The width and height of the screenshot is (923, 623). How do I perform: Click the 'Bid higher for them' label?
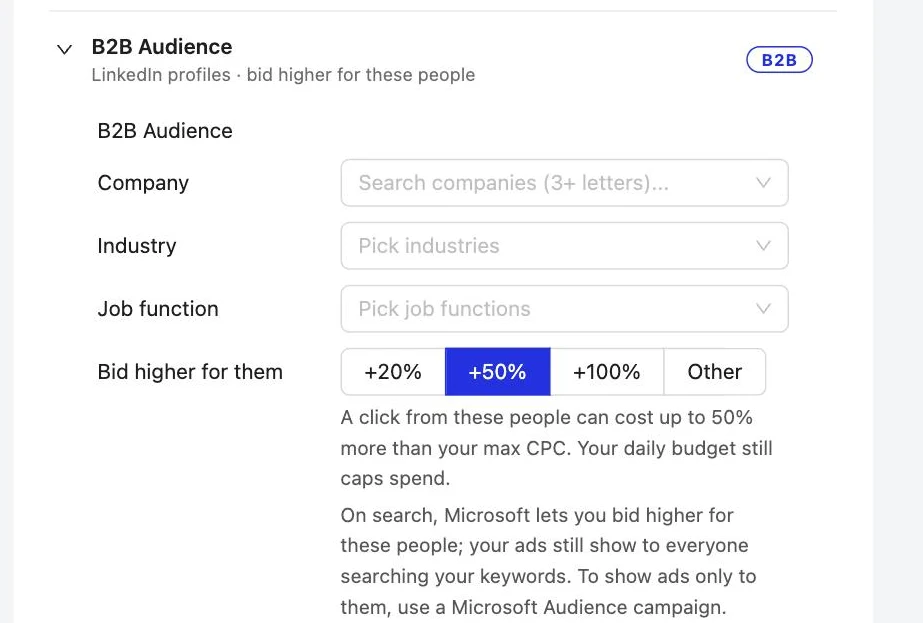coord(190,372)
